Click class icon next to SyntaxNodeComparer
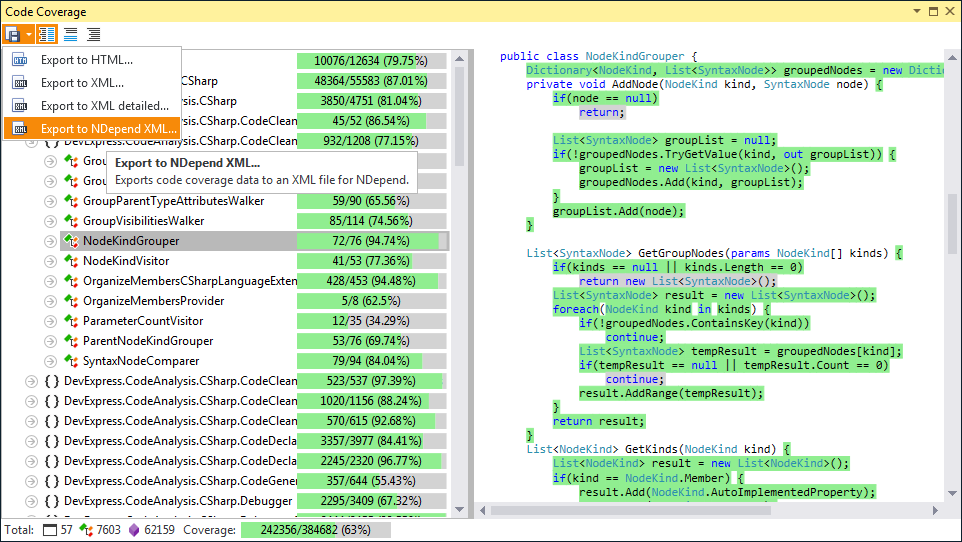Image resolution: width=962 pixels, height=542 pixels. pos(70,361)
